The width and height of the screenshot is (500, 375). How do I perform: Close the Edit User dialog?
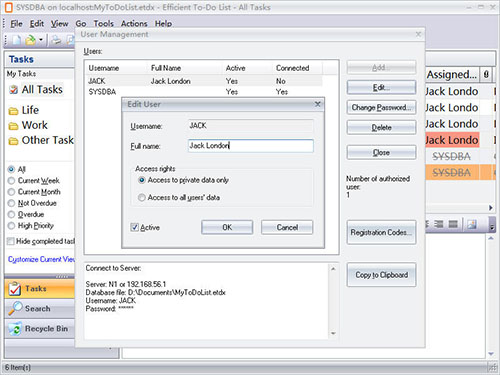318,104
